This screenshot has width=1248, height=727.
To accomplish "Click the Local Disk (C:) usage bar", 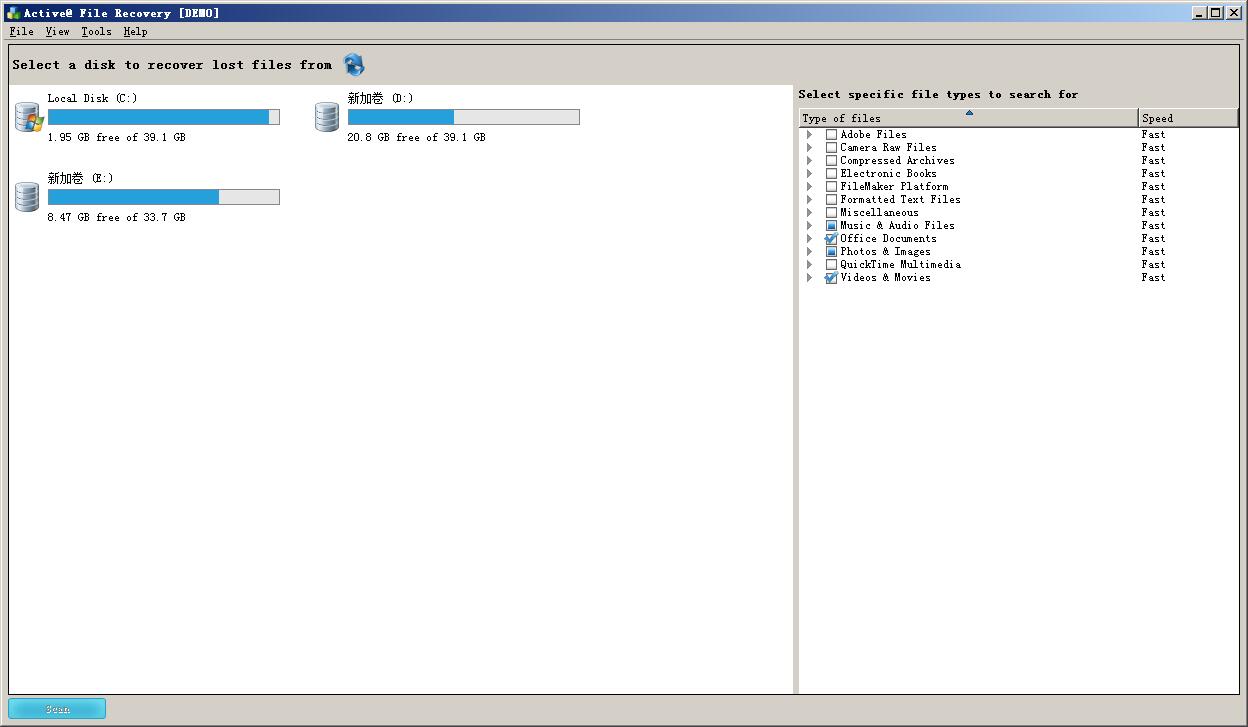I will [x=164, y=117].
